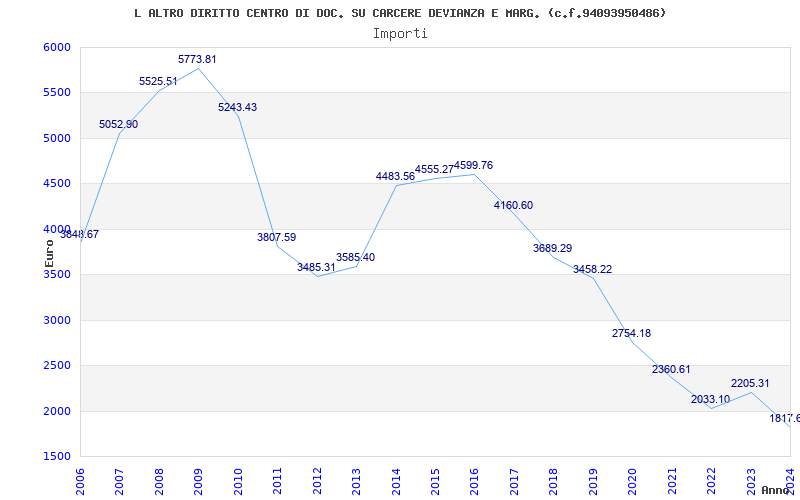
Task: Click the chart title with c.f.94093950486
Action: [x=400, y=13]
